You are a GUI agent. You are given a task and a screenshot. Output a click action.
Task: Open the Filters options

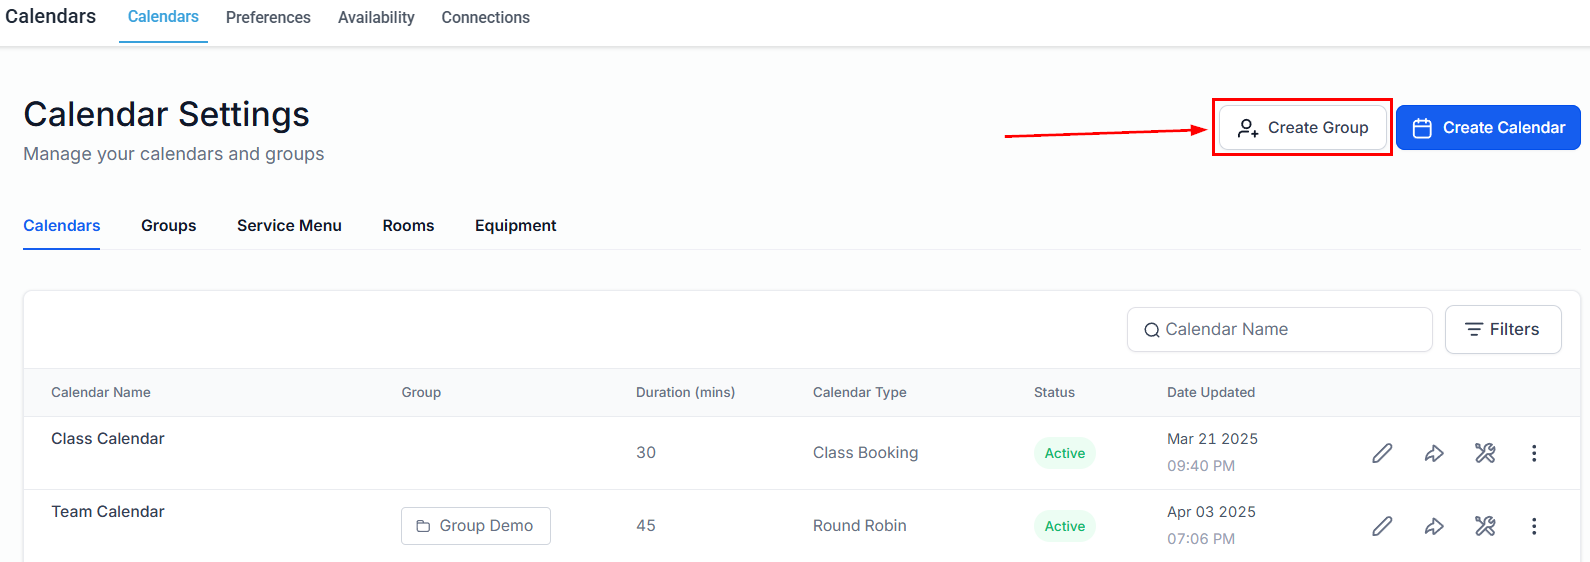coord(1502,329)
